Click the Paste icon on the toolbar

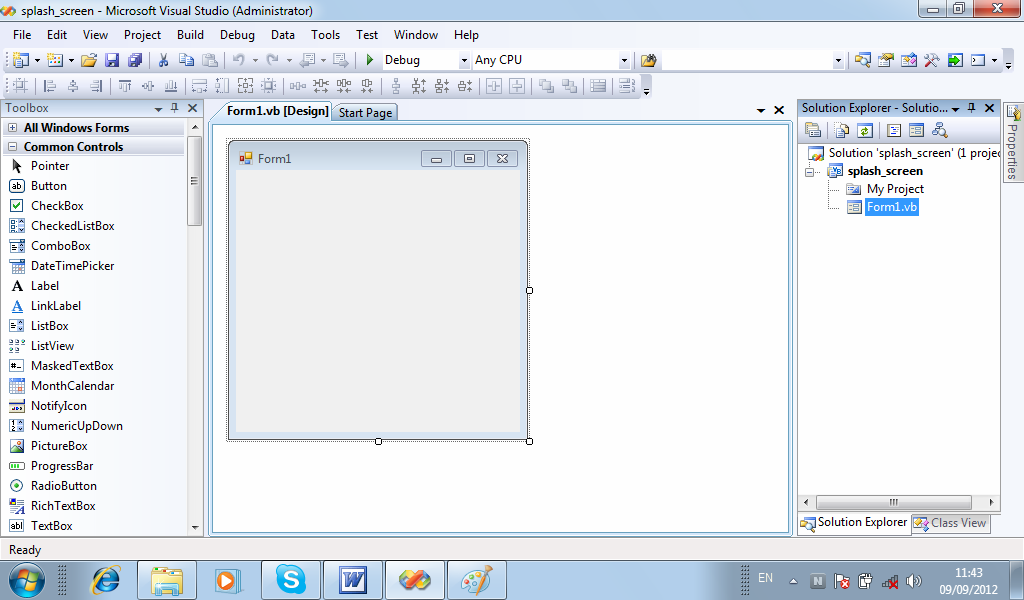[210, 59]
